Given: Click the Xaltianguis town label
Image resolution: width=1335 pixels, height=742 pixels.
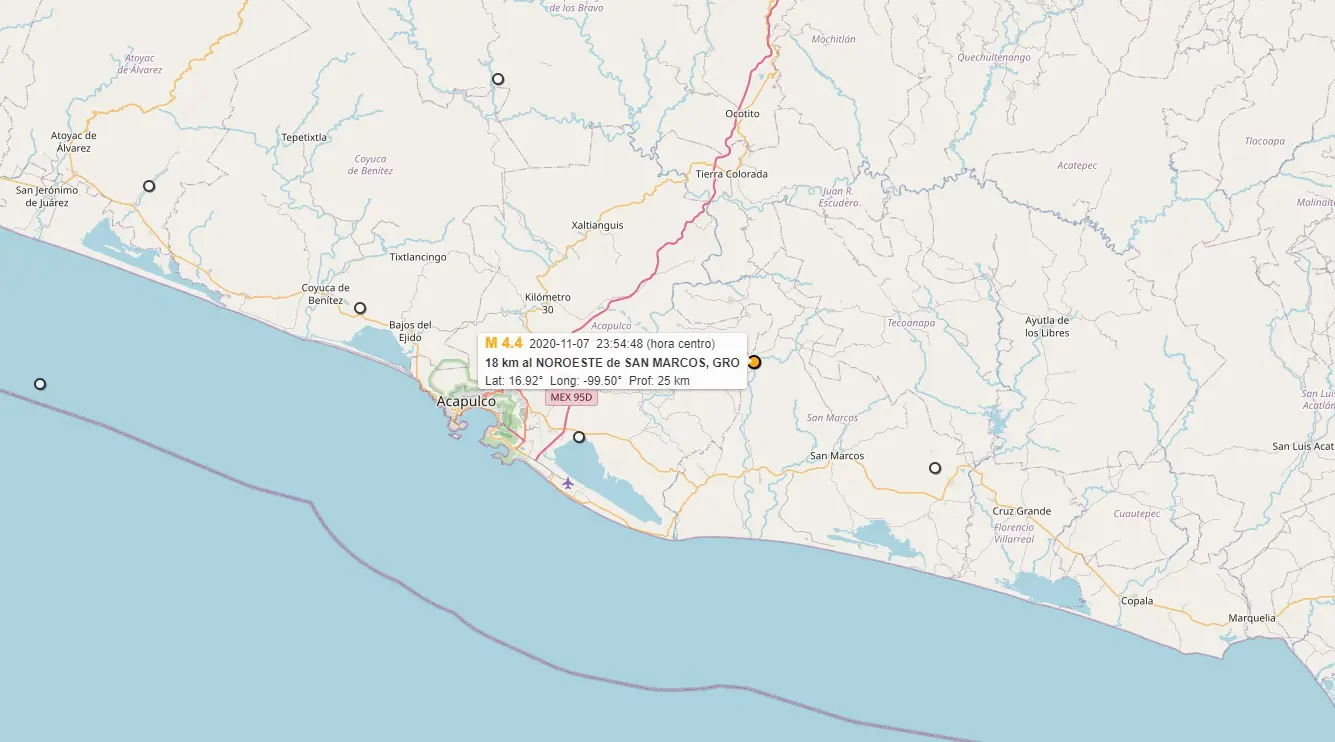Looking at the screenshot, I should (x=597, y=225).
